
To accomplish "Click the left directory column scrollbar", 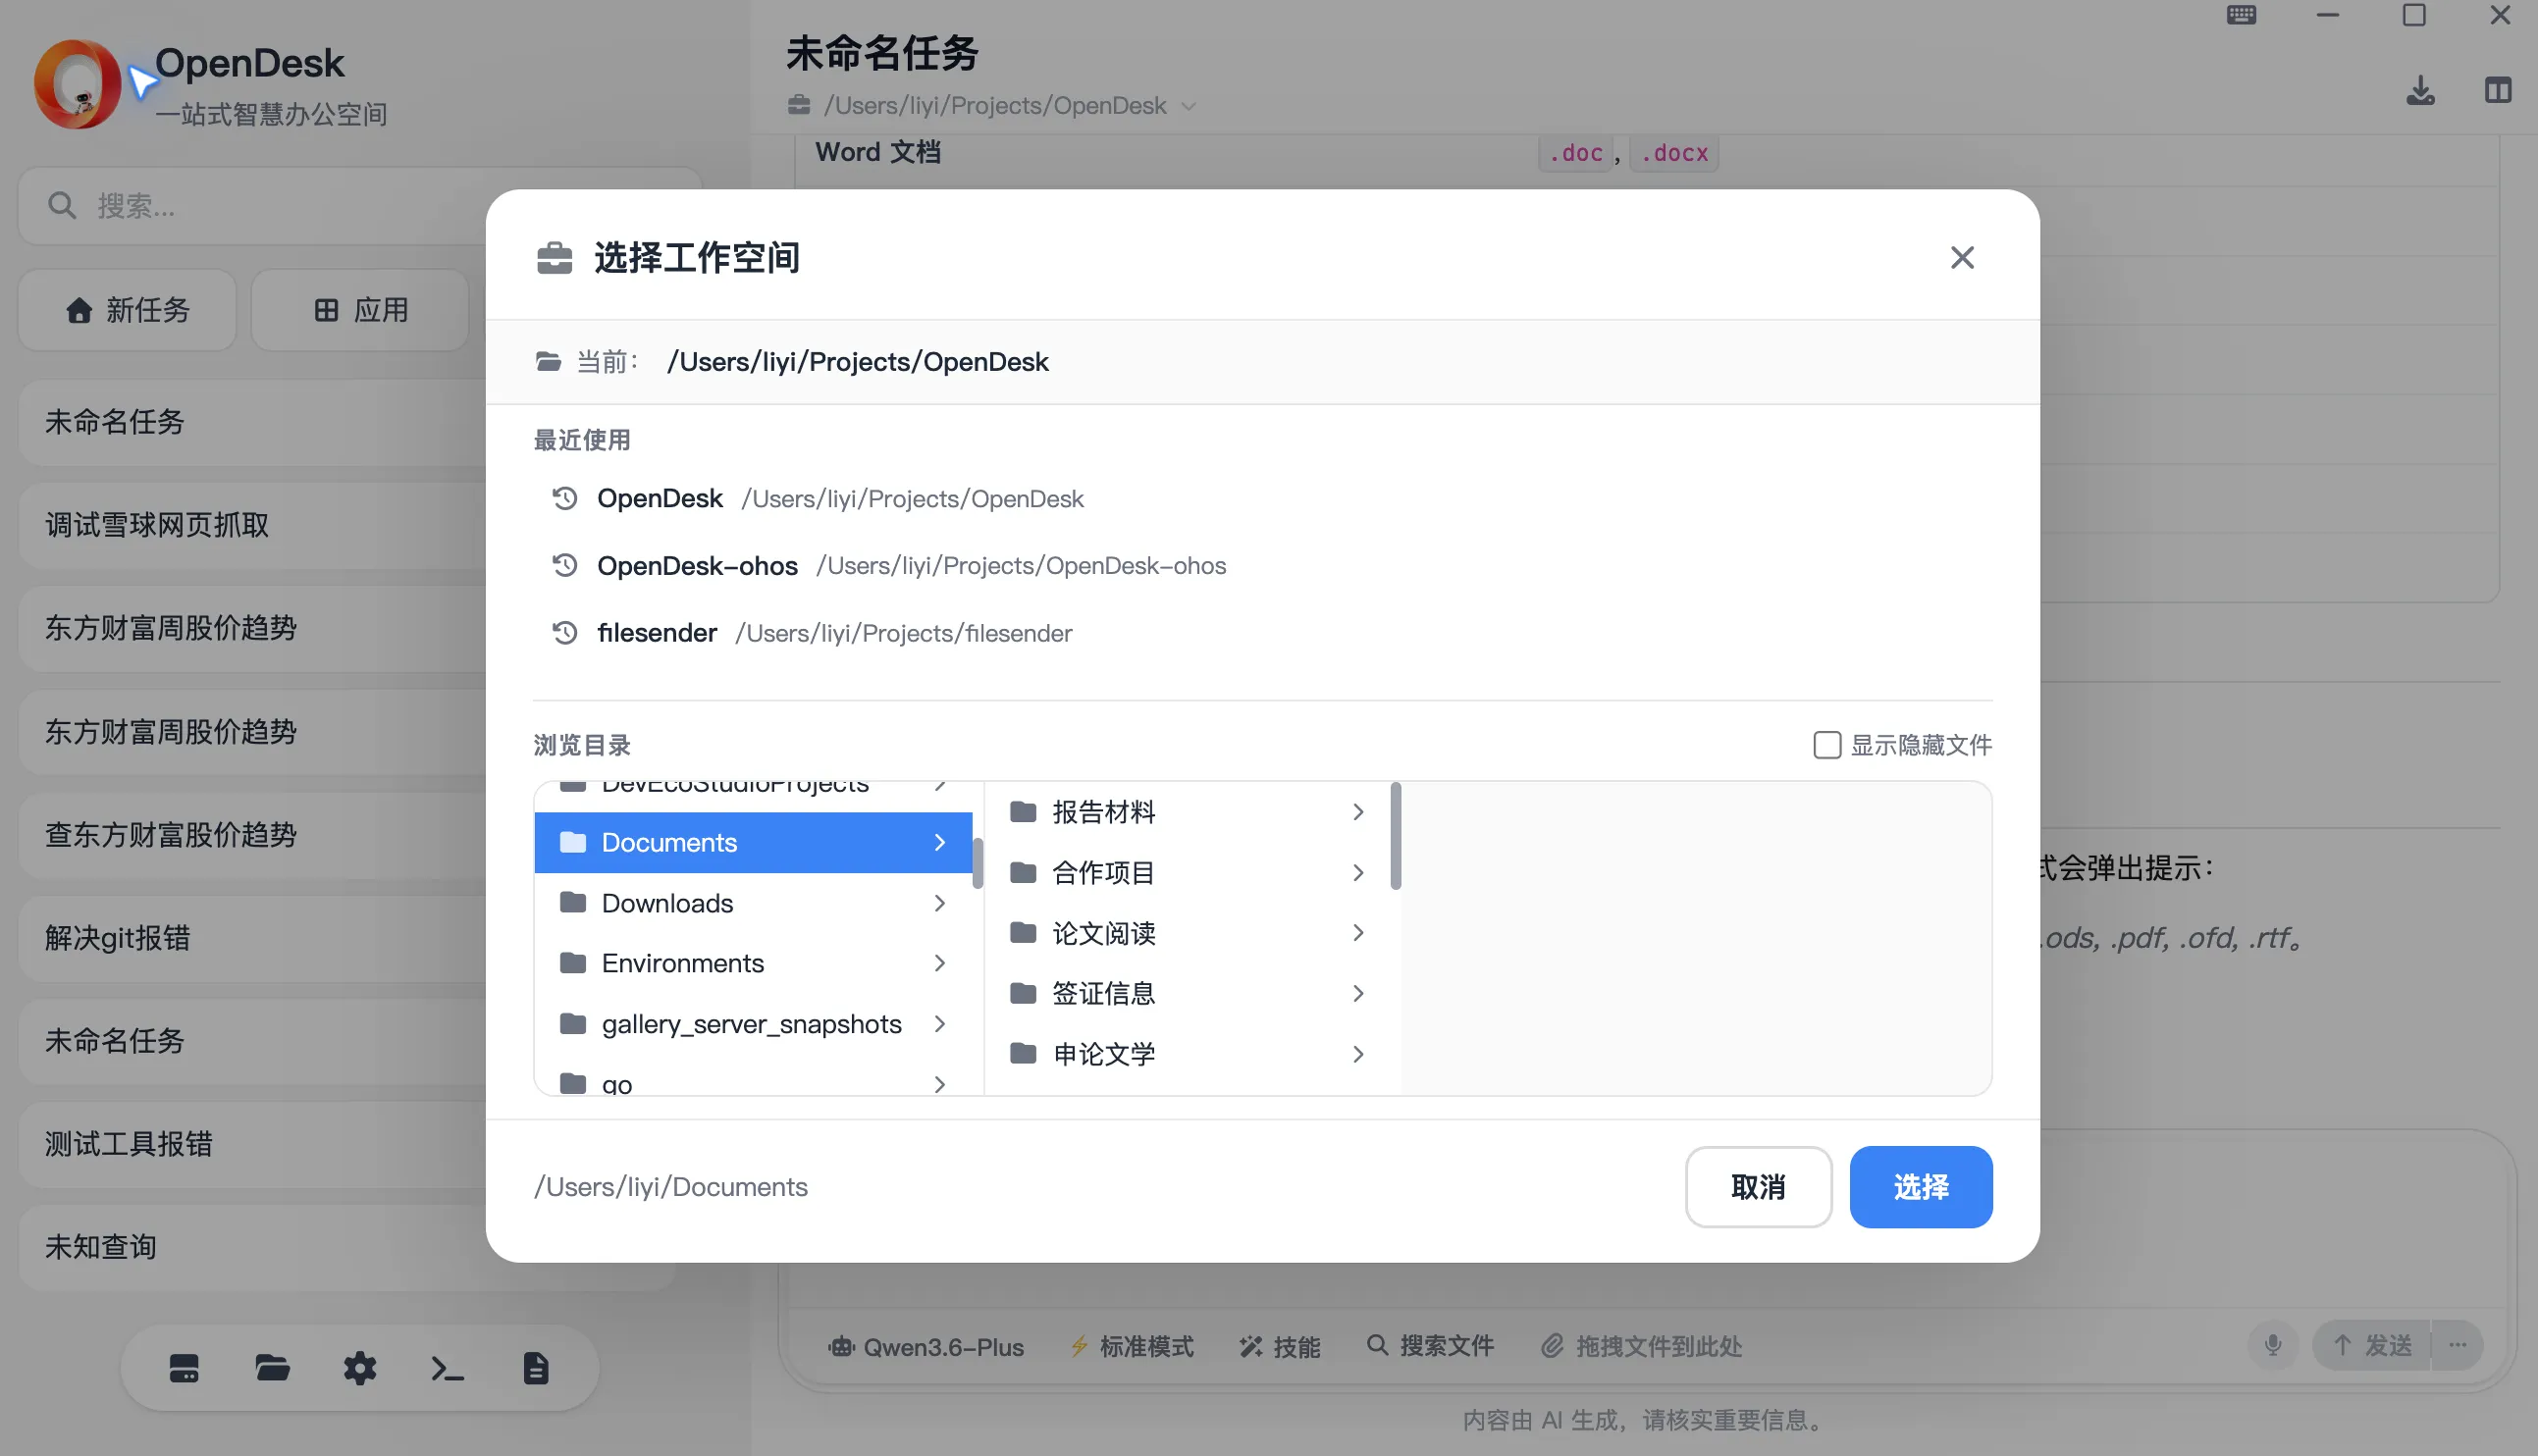I will 978,863.
